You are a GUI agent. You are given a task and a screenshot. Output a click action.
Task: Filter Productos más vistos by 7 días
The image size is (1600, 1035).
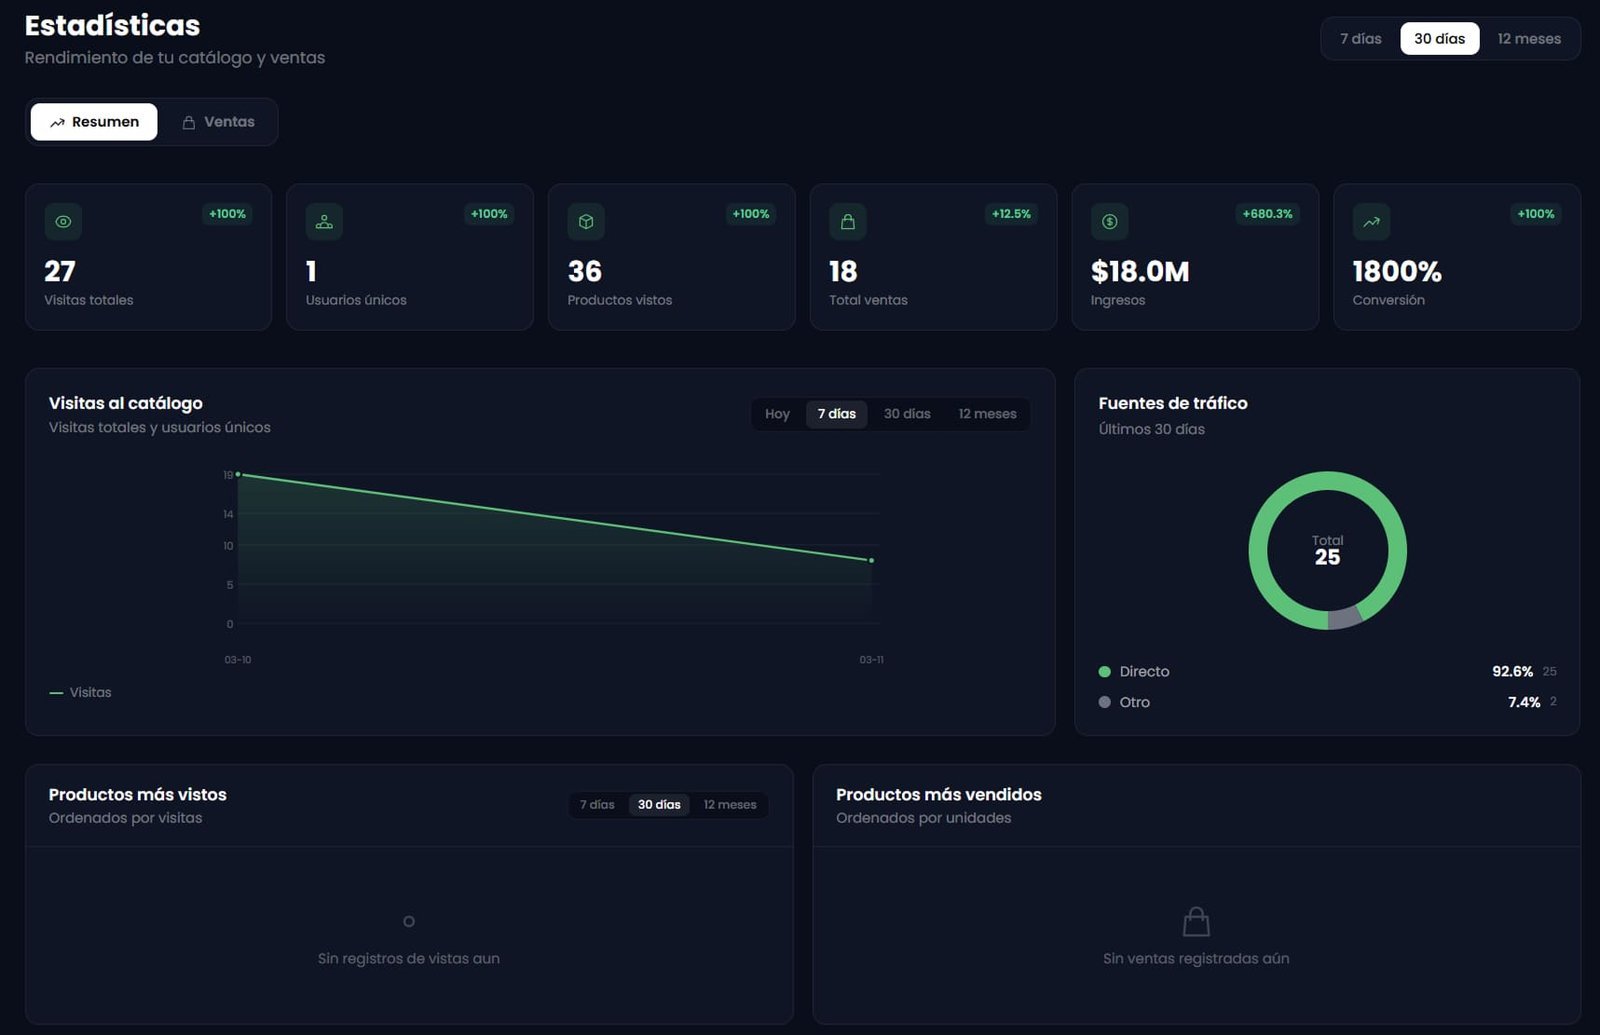pos(597,805)
